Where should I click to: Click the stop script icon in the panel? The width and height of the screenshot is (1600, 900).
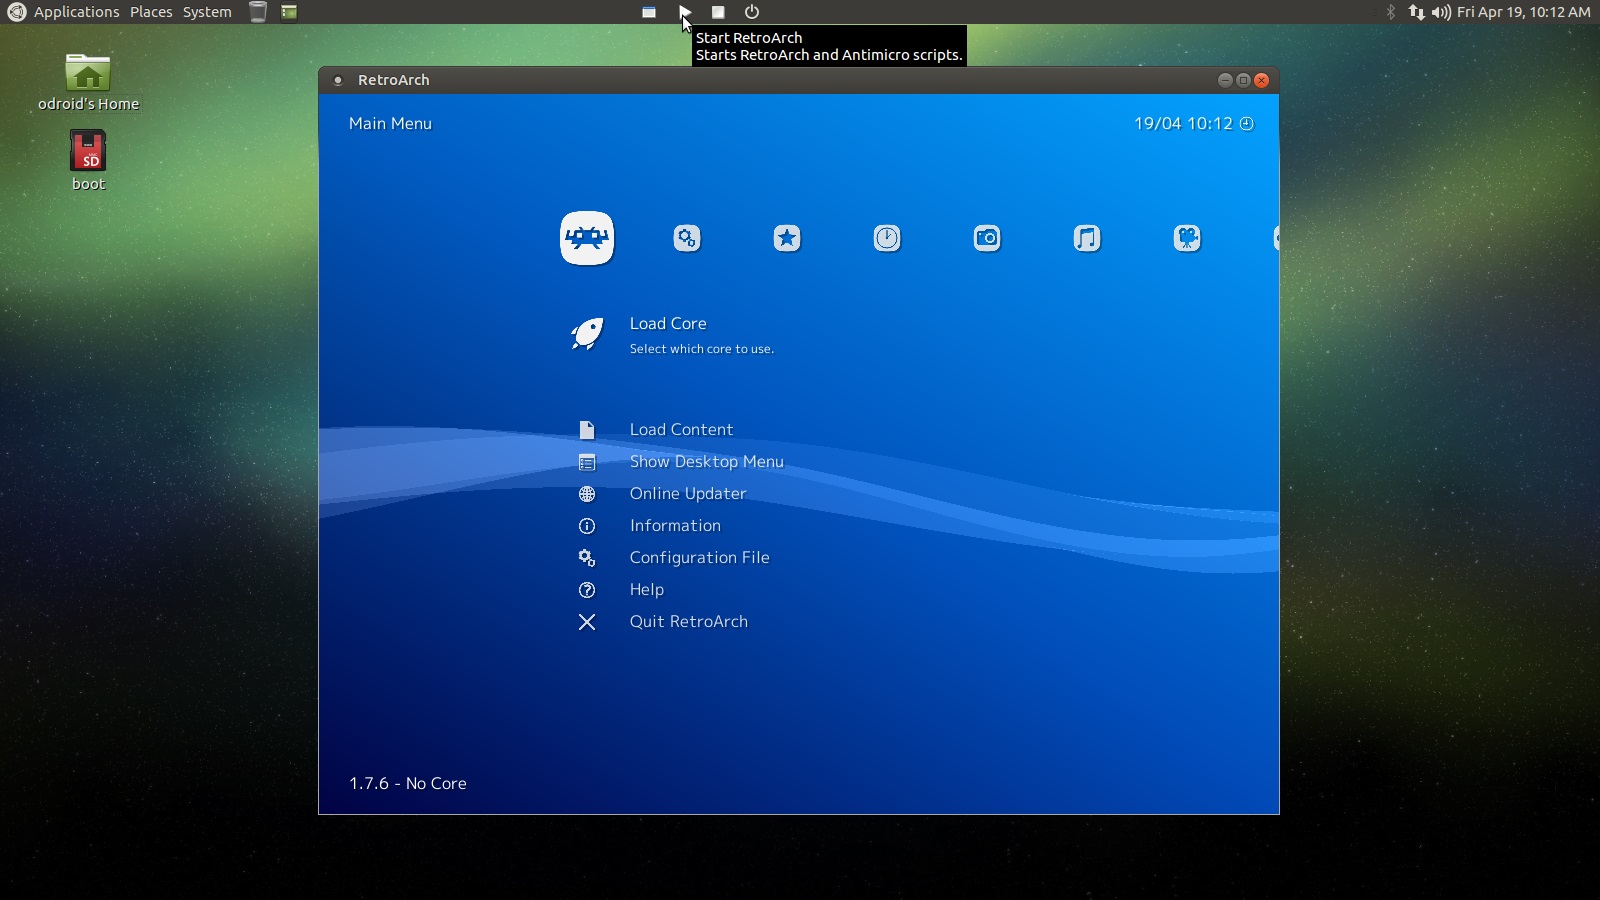point(717,12)
